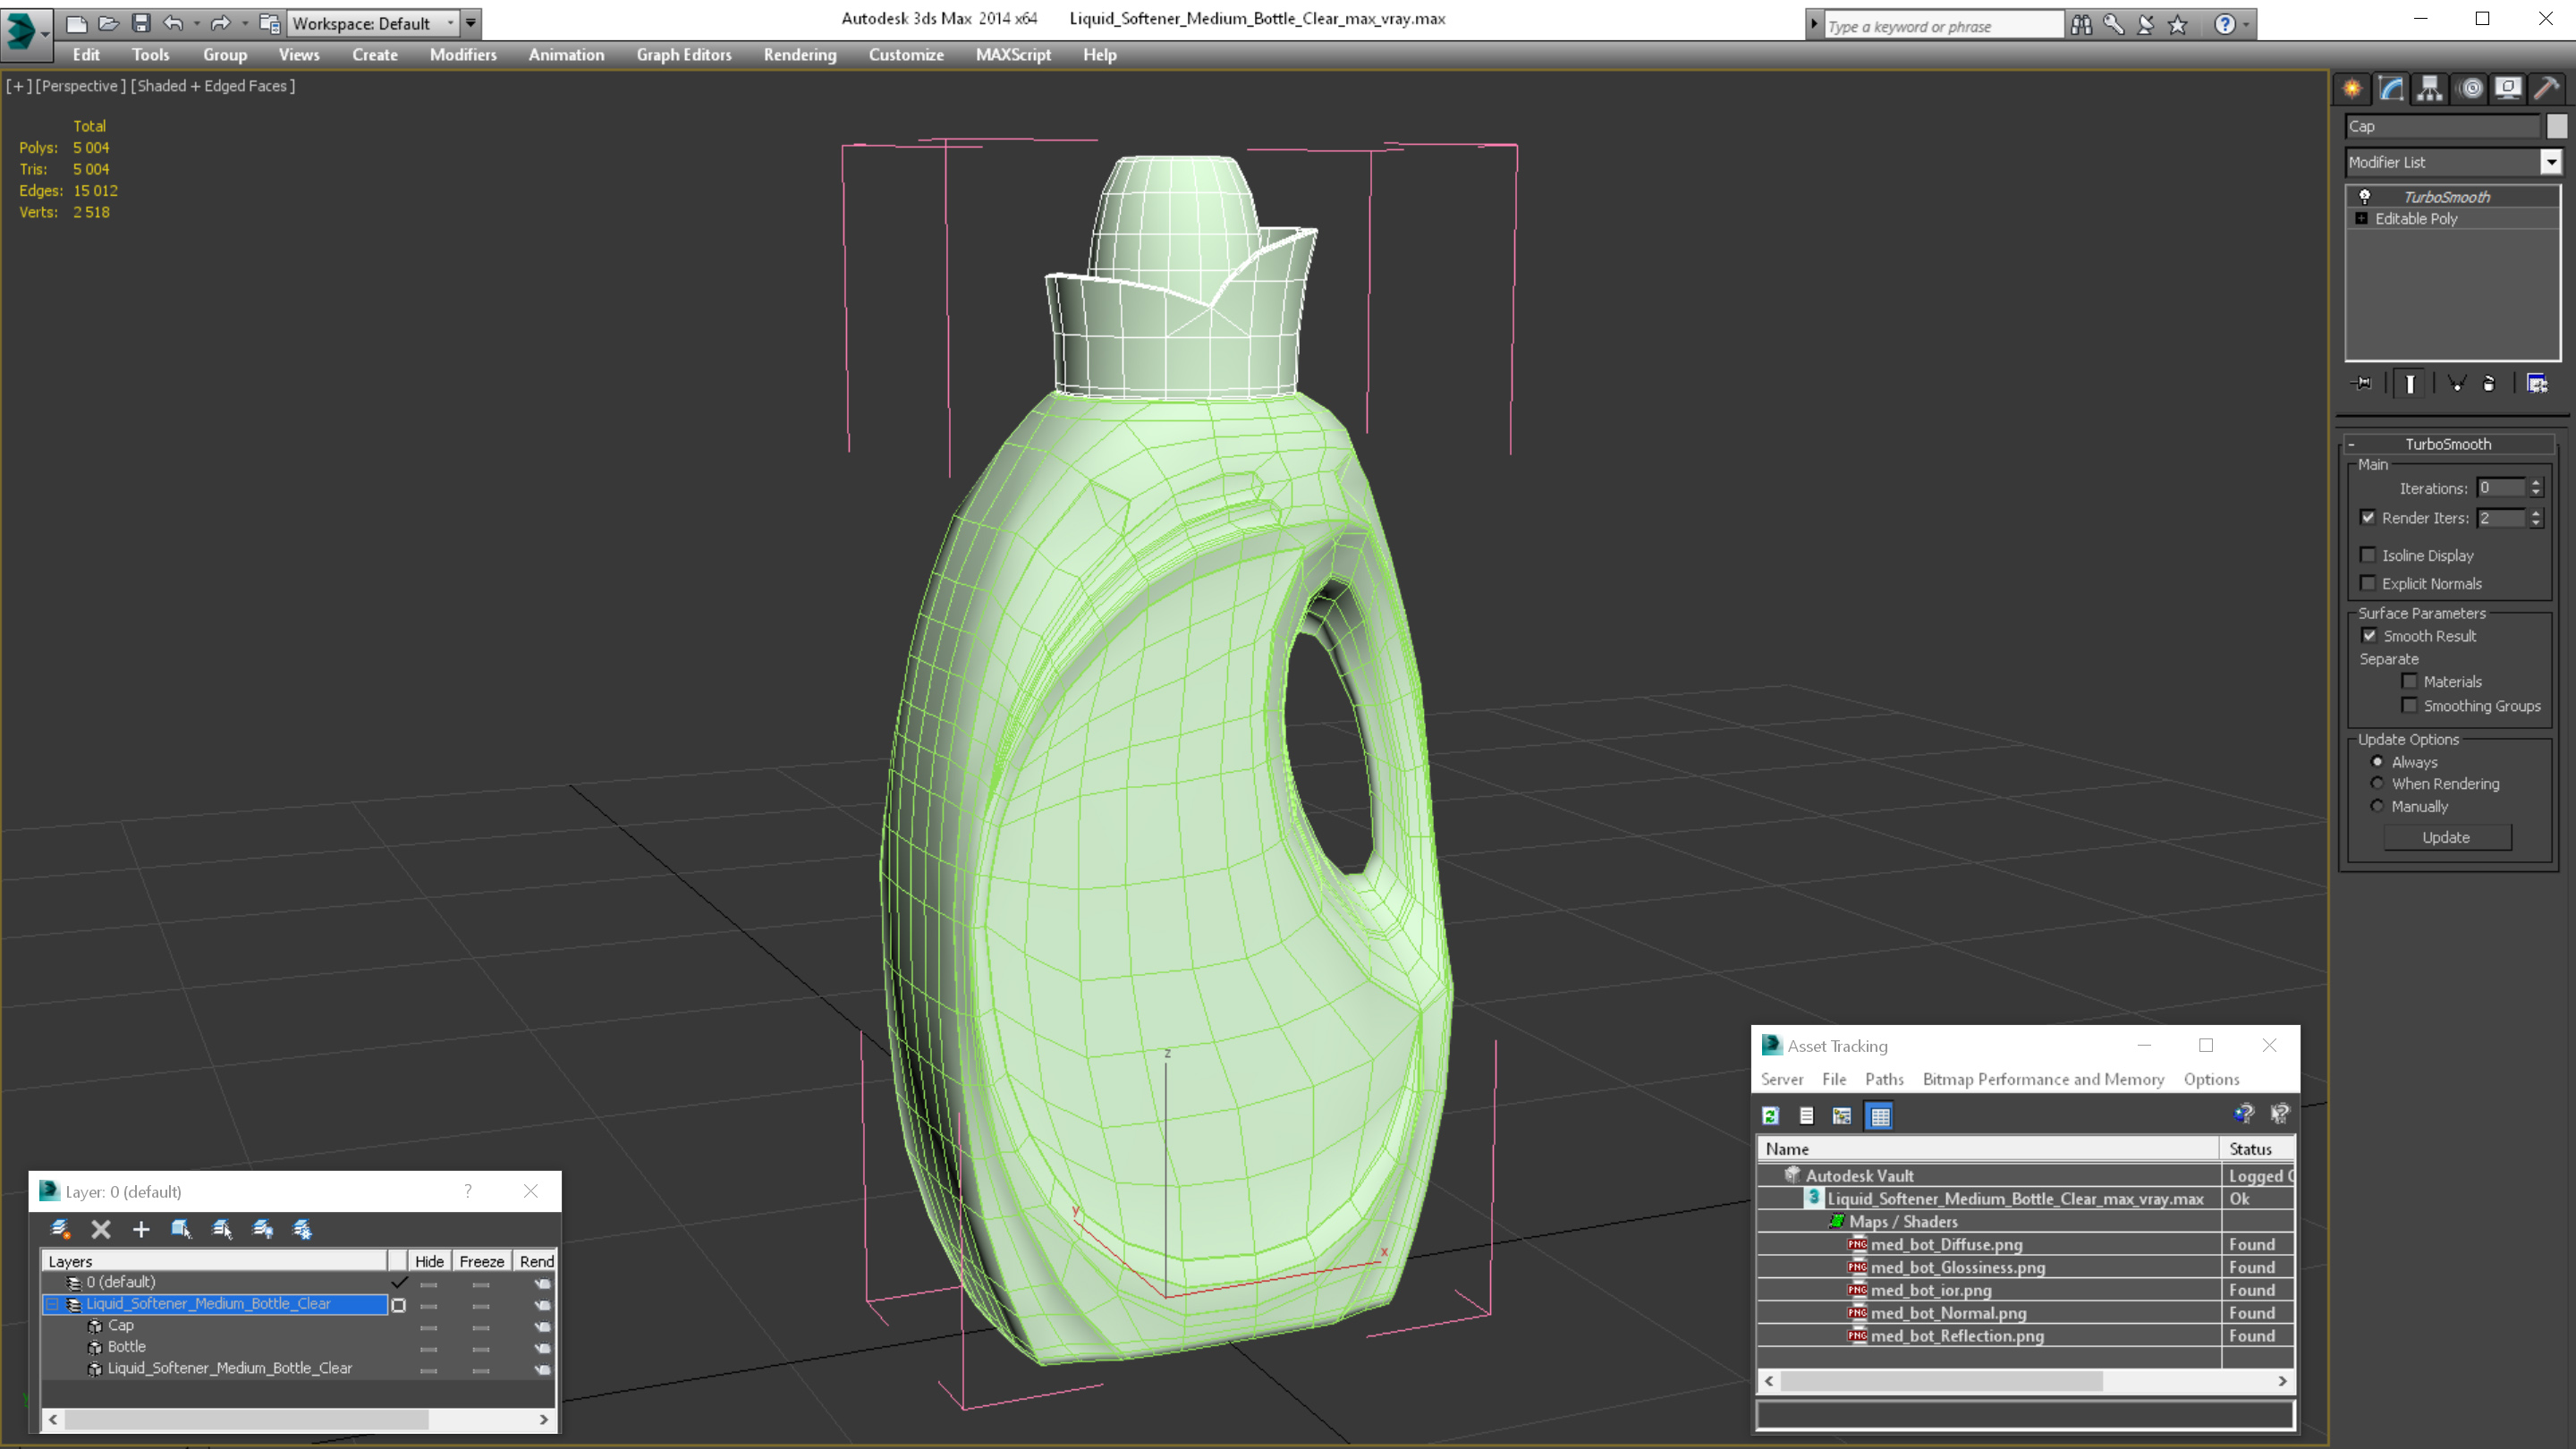Enable Explicit Normals checkbox
This screenshot has width=2576, height=1449.
pyautogui.click(x=2368, y=583)
